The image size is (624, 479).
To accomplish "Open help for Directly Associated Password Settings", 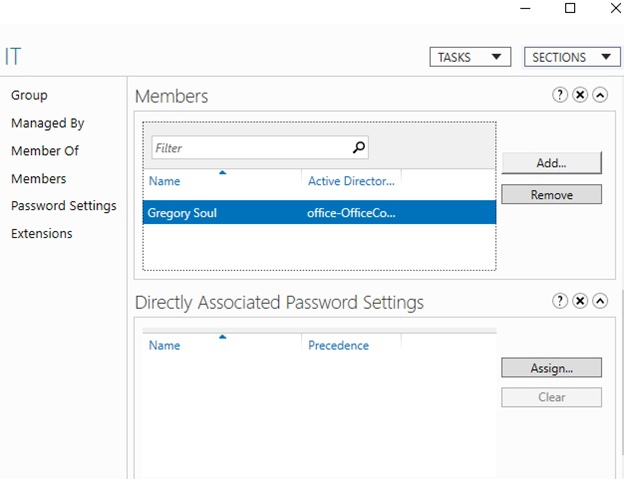I will (x=560, y=301).
